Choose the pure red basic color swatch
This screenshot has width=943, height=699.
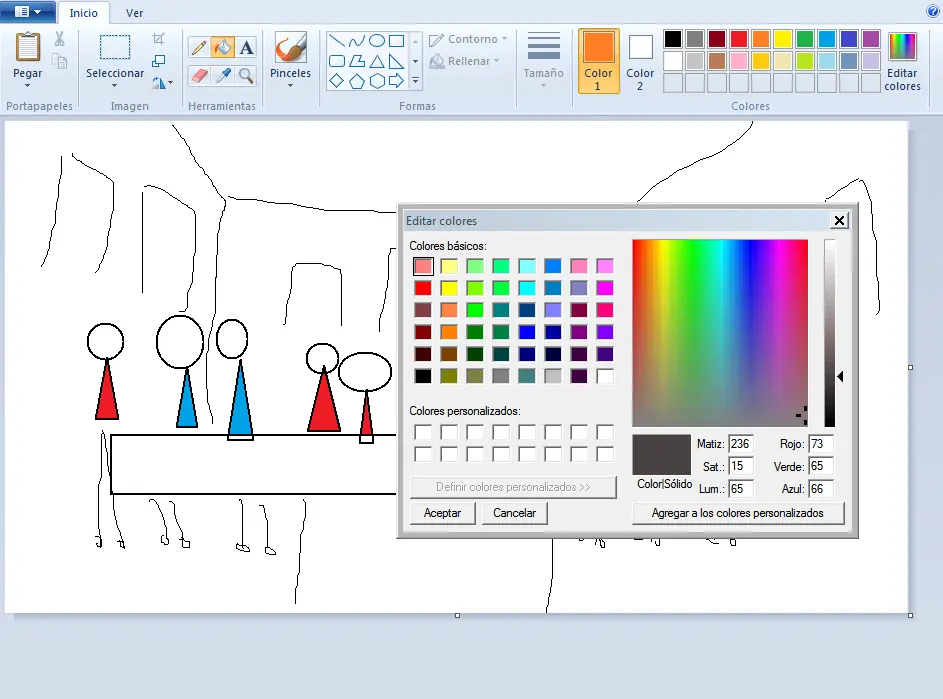(x=423, y=288)
